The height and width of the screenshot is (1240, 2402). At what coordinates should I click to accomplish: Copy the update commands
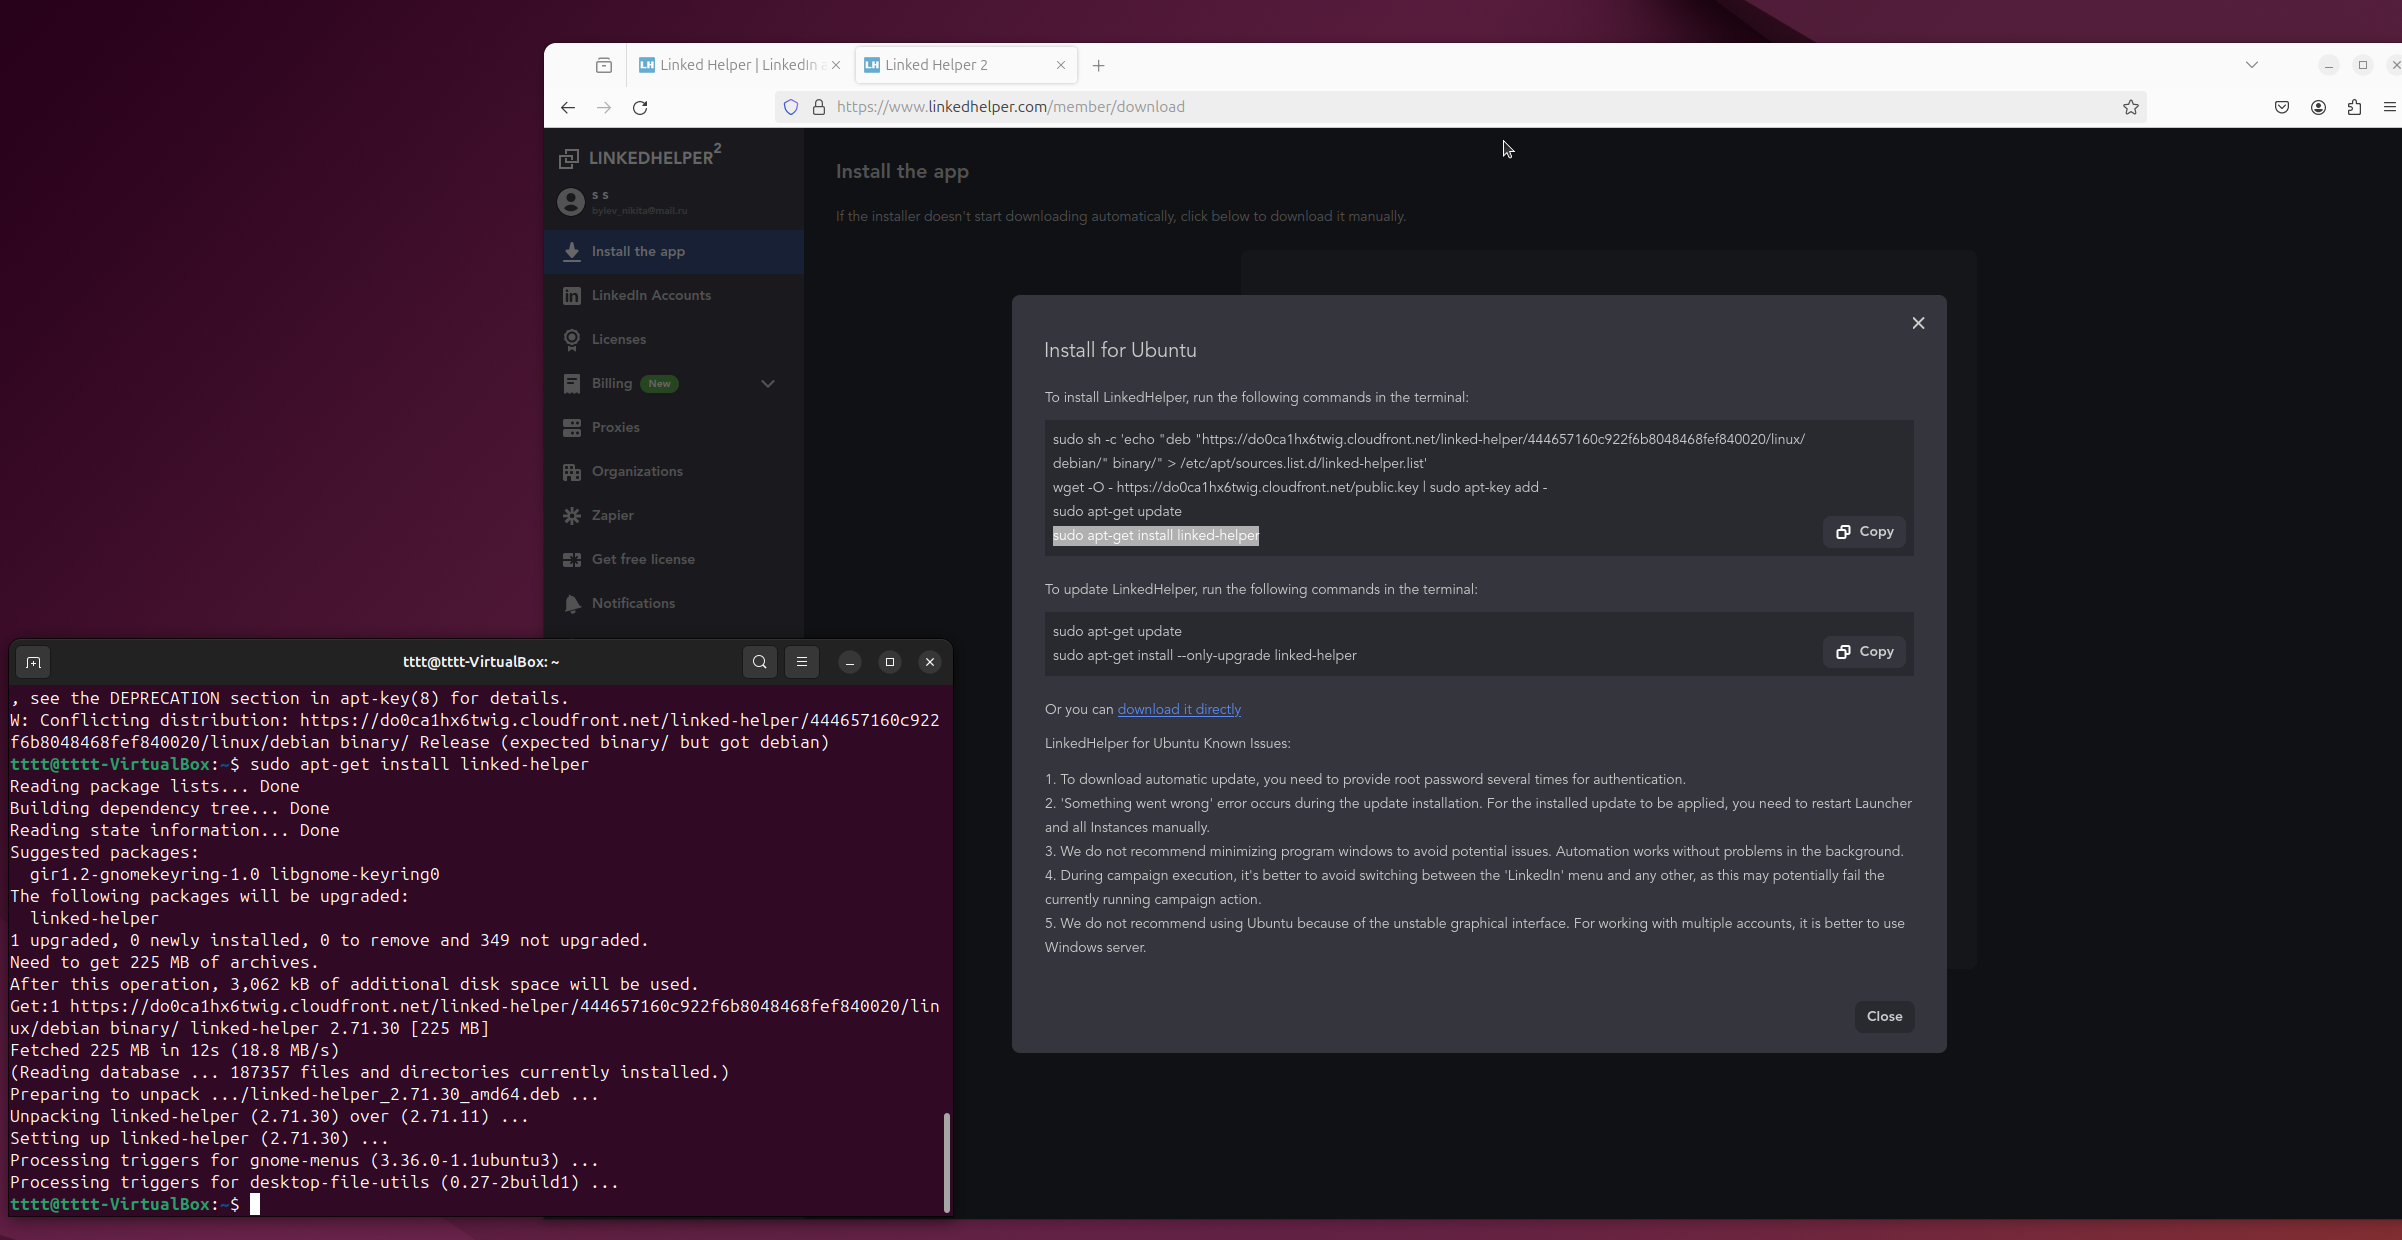coord(1865,652)
